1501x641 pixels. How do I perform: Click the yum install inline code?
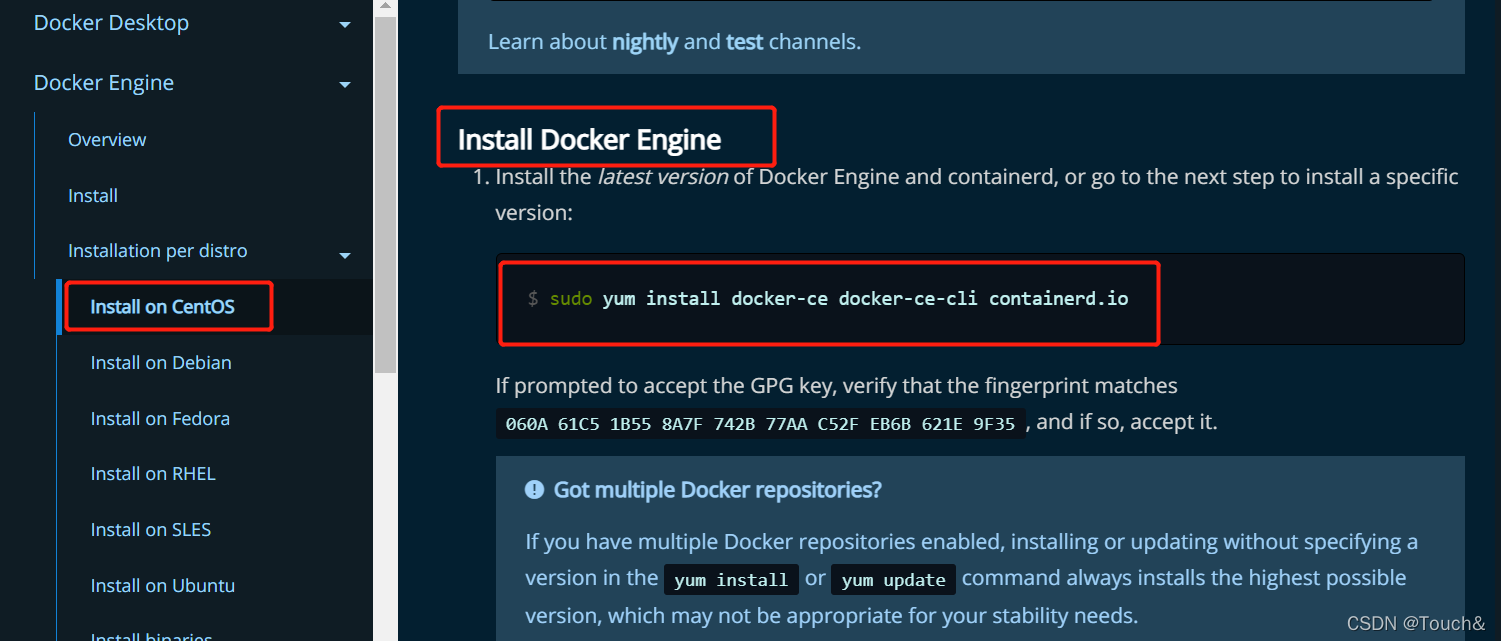pos(731,580)
